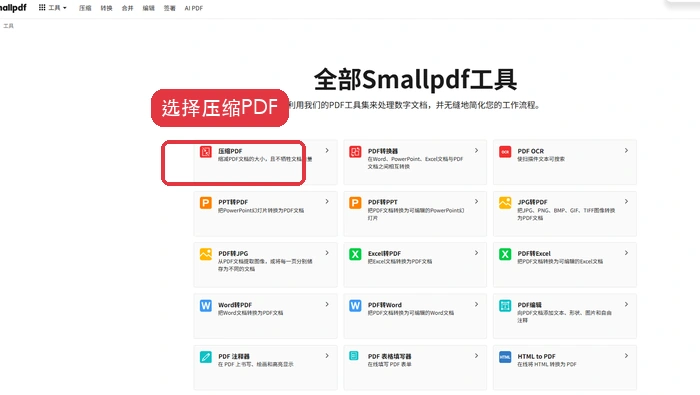The width and height of the screenshot is (700, 395).
Task: Open the PDF OCR tool title link
Action: 530,151
